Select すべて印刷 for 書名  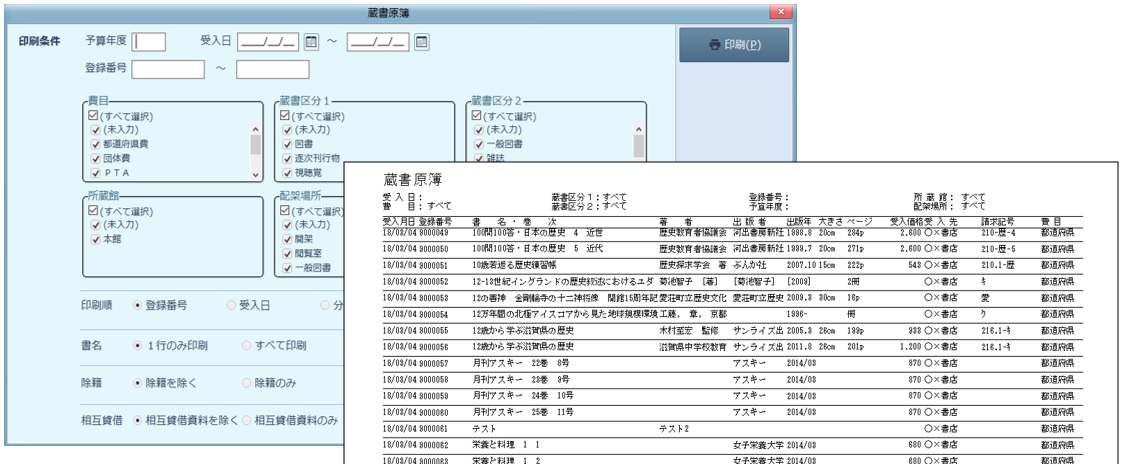[x=247, y=345]
